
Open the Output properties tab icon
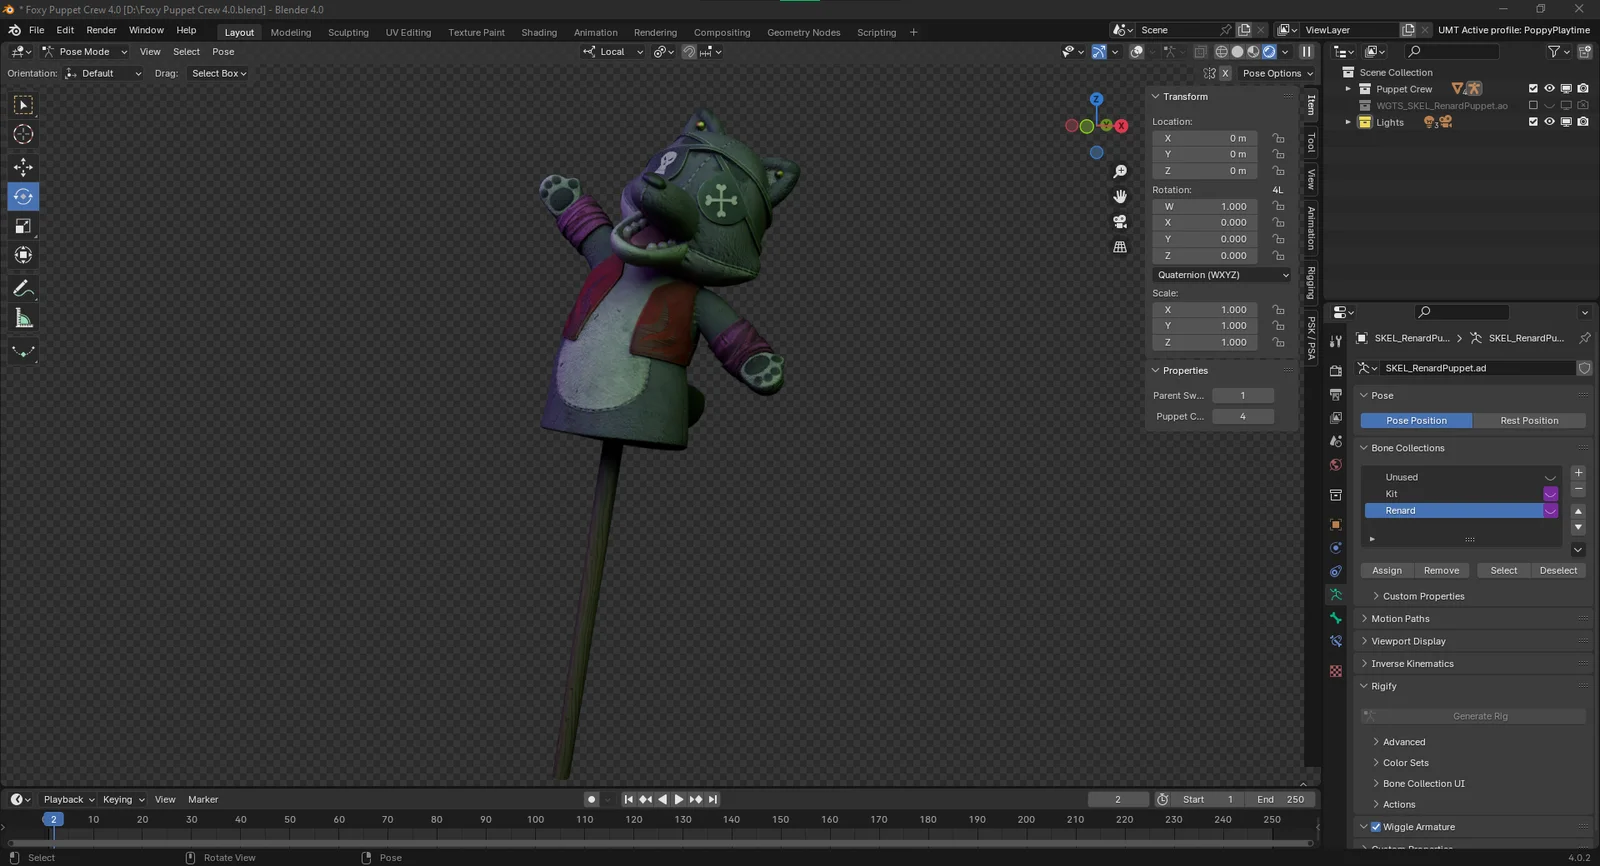tap(1336, 395)
